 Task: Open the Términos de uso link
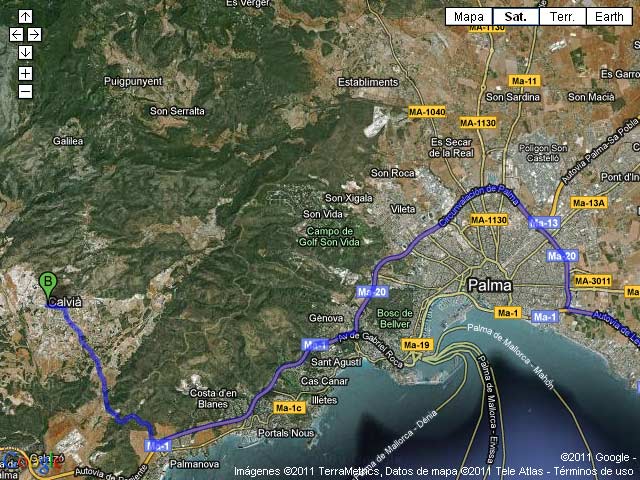click(x=596, y=471)
